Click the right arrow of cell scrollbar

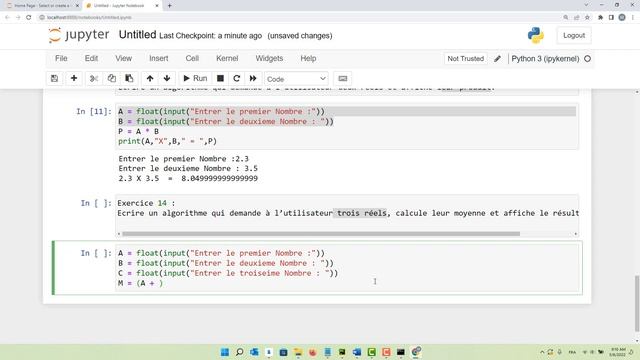576,234
